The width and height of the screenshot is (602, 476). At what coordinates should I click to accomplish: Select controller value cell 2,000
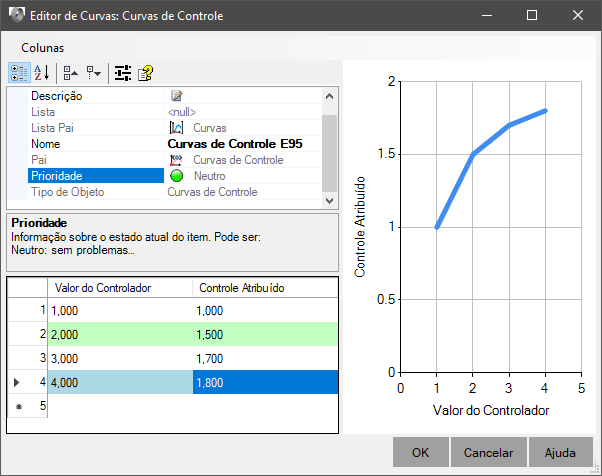[120, 334]
